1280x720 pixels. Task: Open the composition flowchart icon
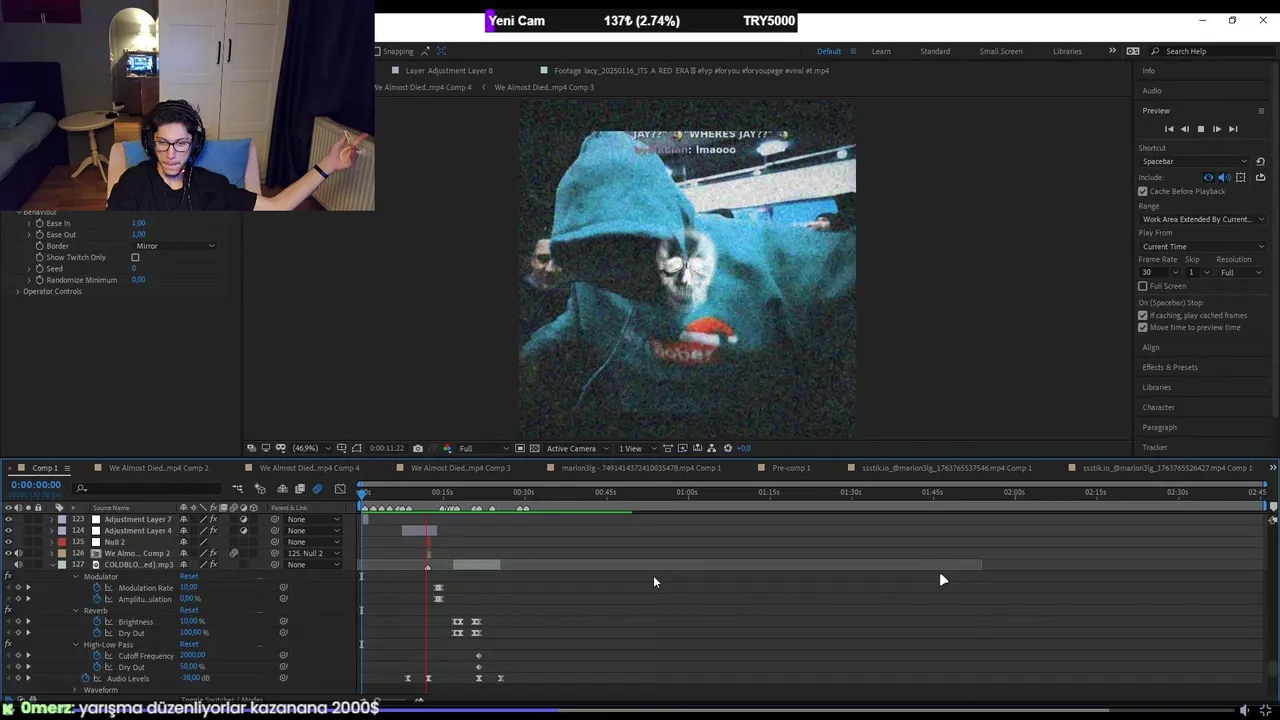pos(712,448)
